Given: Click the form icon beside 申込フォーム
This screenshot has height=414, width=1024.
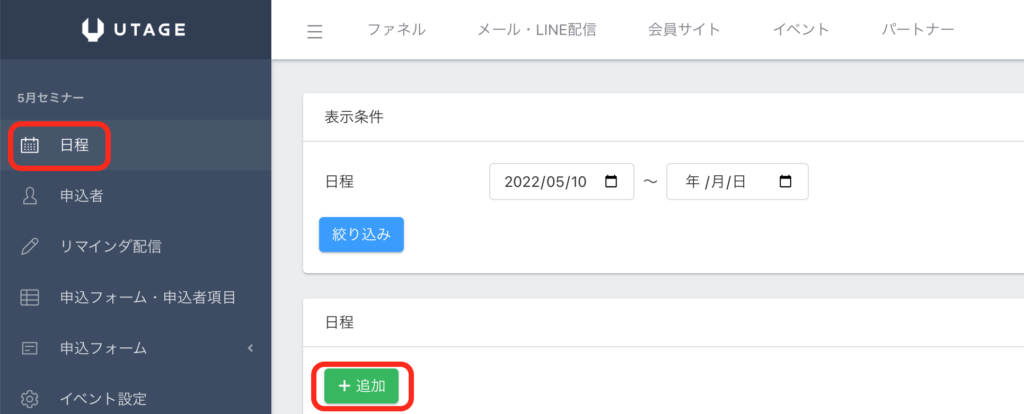Looking at the screenshot, I should (x=30, y=348).
